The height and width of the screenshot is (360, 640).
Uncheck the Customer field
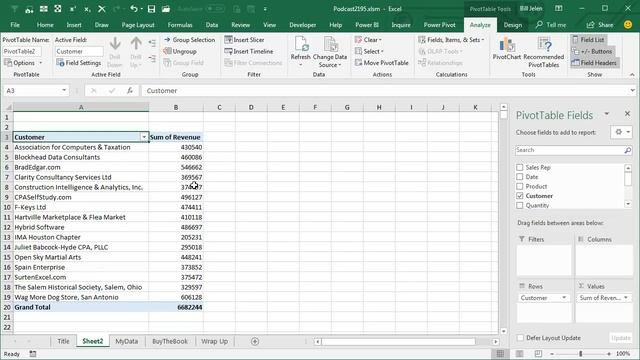point(520,196)
